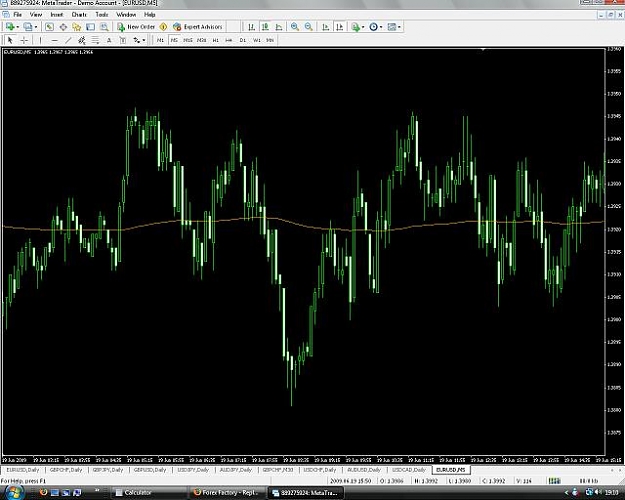Open the dropdown arrow beside New Chart

(17, 27)
